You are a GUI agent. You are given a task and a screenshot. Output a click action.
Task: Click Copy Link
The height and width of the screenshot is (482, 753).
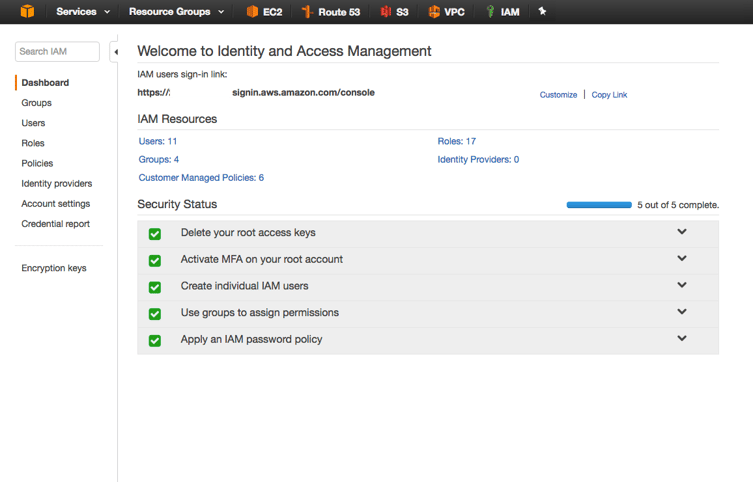click(609, 95)
